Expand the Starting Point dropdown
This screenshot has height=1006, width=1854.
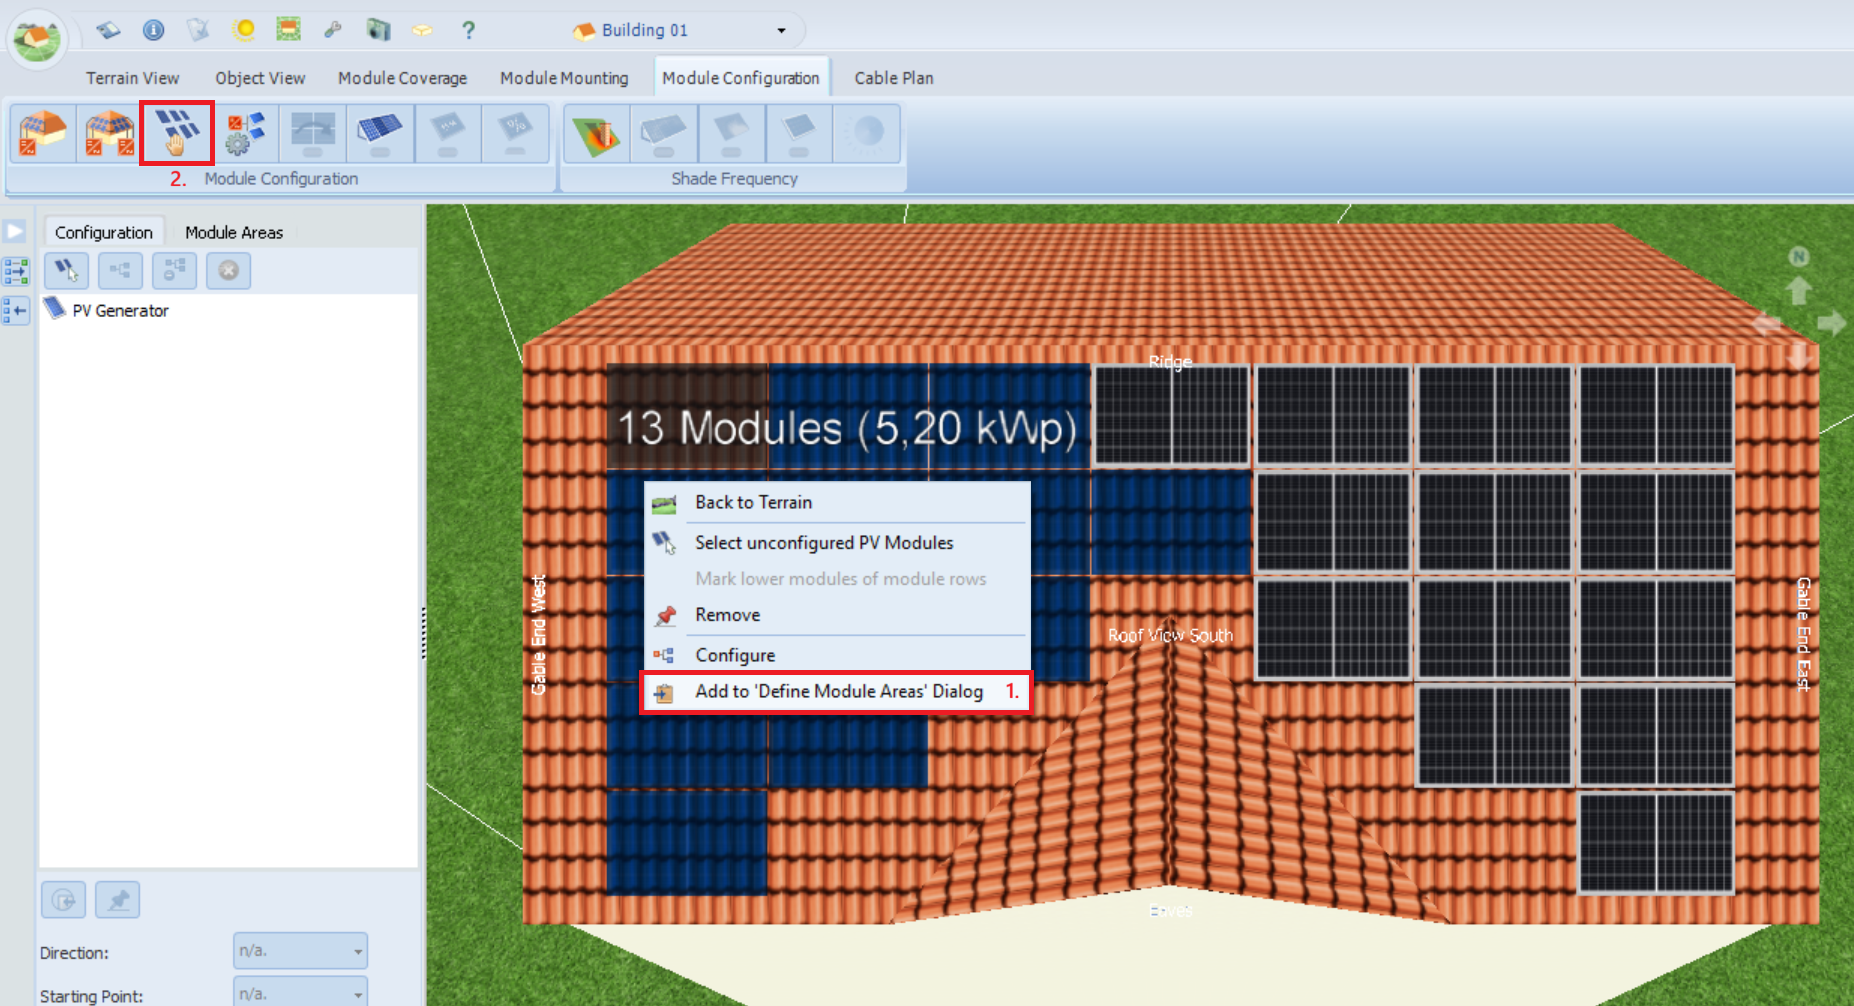pos(357,994)
